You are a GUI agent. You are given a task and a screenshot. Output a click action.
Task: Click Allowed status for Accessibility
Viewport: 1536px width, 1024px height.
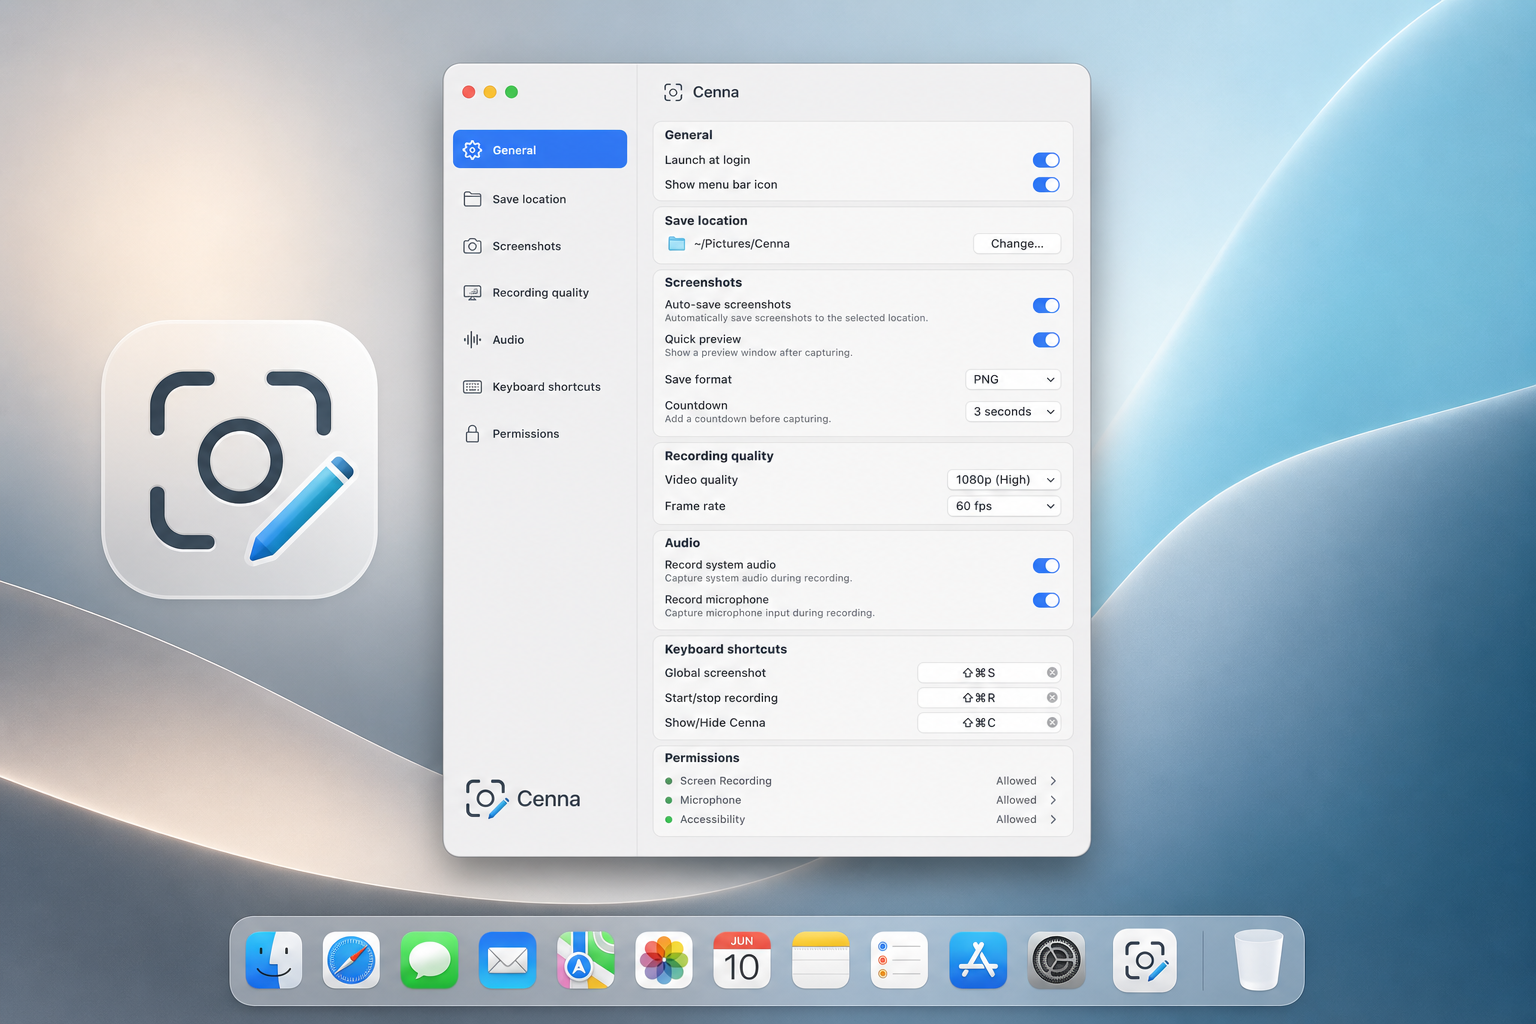[x=1016, y=819]
